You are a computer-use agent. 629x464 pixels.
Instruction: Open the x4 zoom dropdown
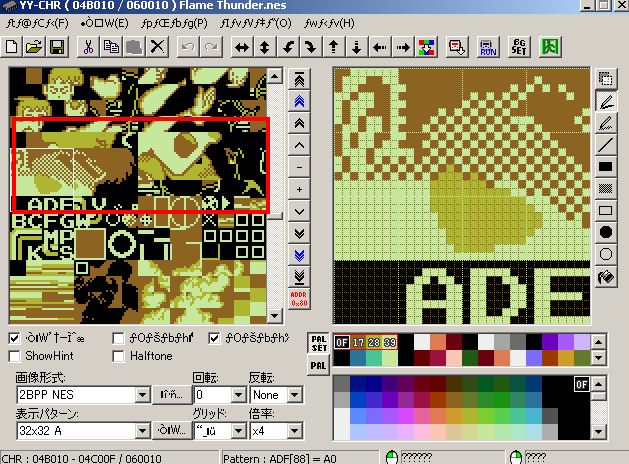point(294,431)
